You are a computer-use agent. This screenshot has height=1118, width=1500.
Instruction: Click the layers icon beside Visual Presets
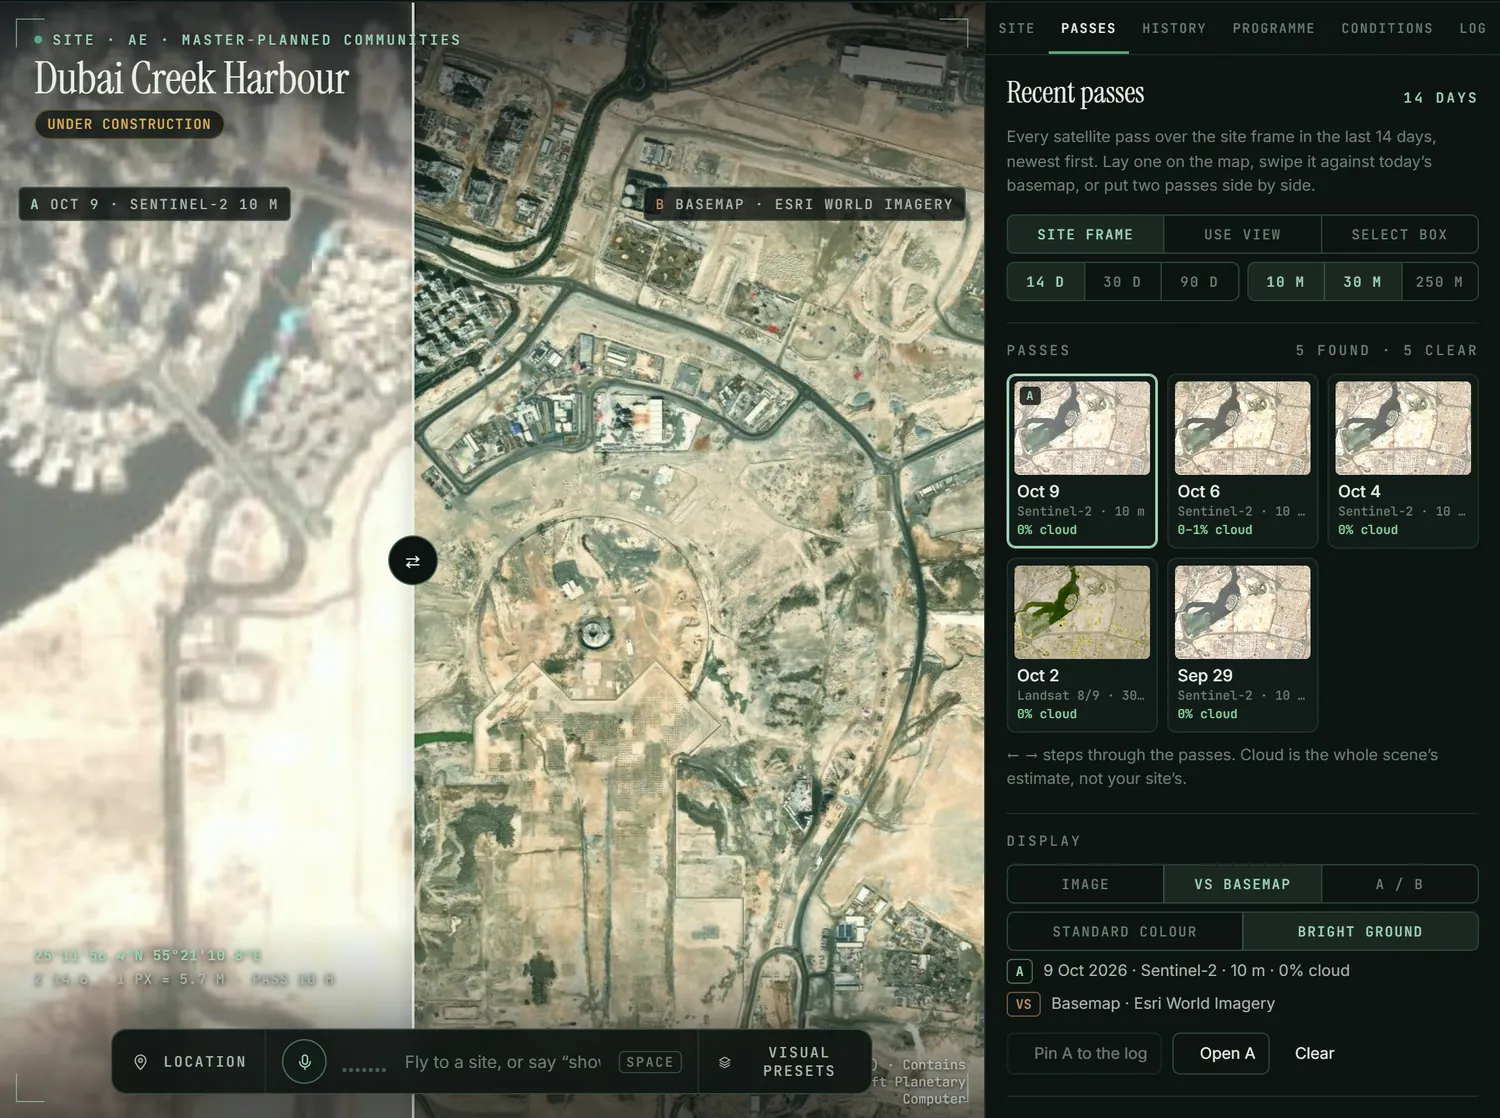[725, 1062]
